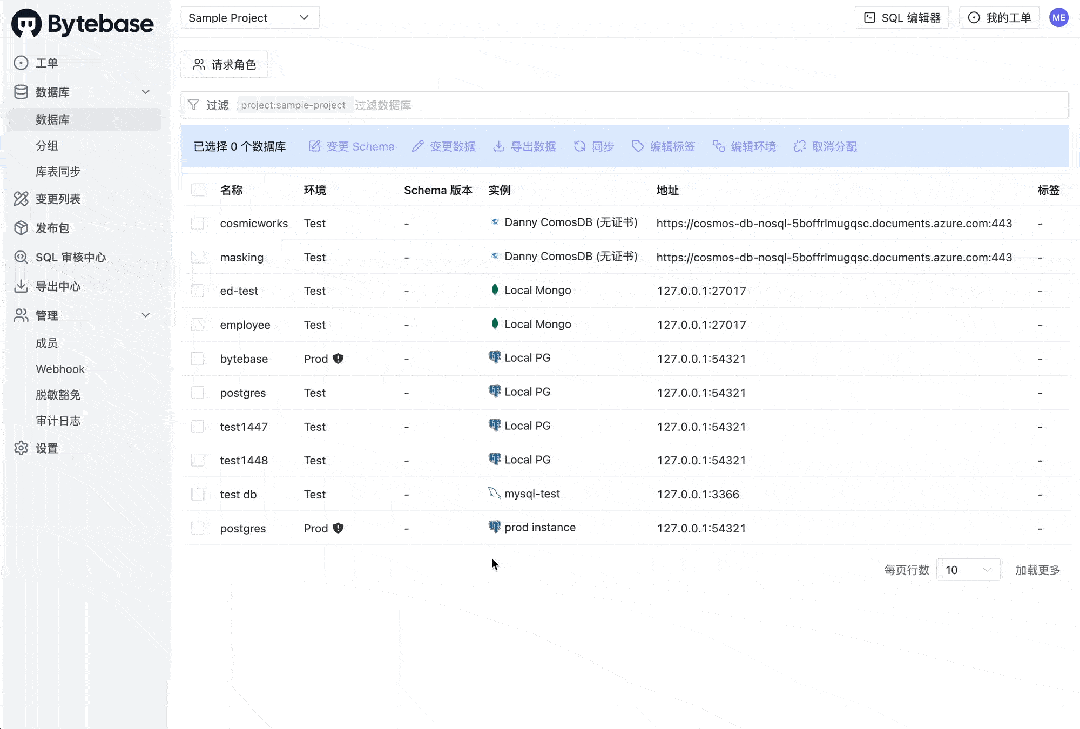Click the 发布包 release package icon
This screenshot has width=1080, height=729.
click(21, 228)
